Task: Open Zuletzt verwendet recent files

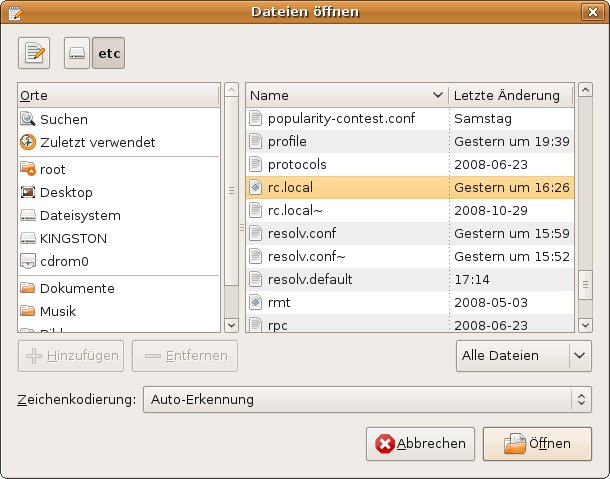Action: click(x=97, y=143)
